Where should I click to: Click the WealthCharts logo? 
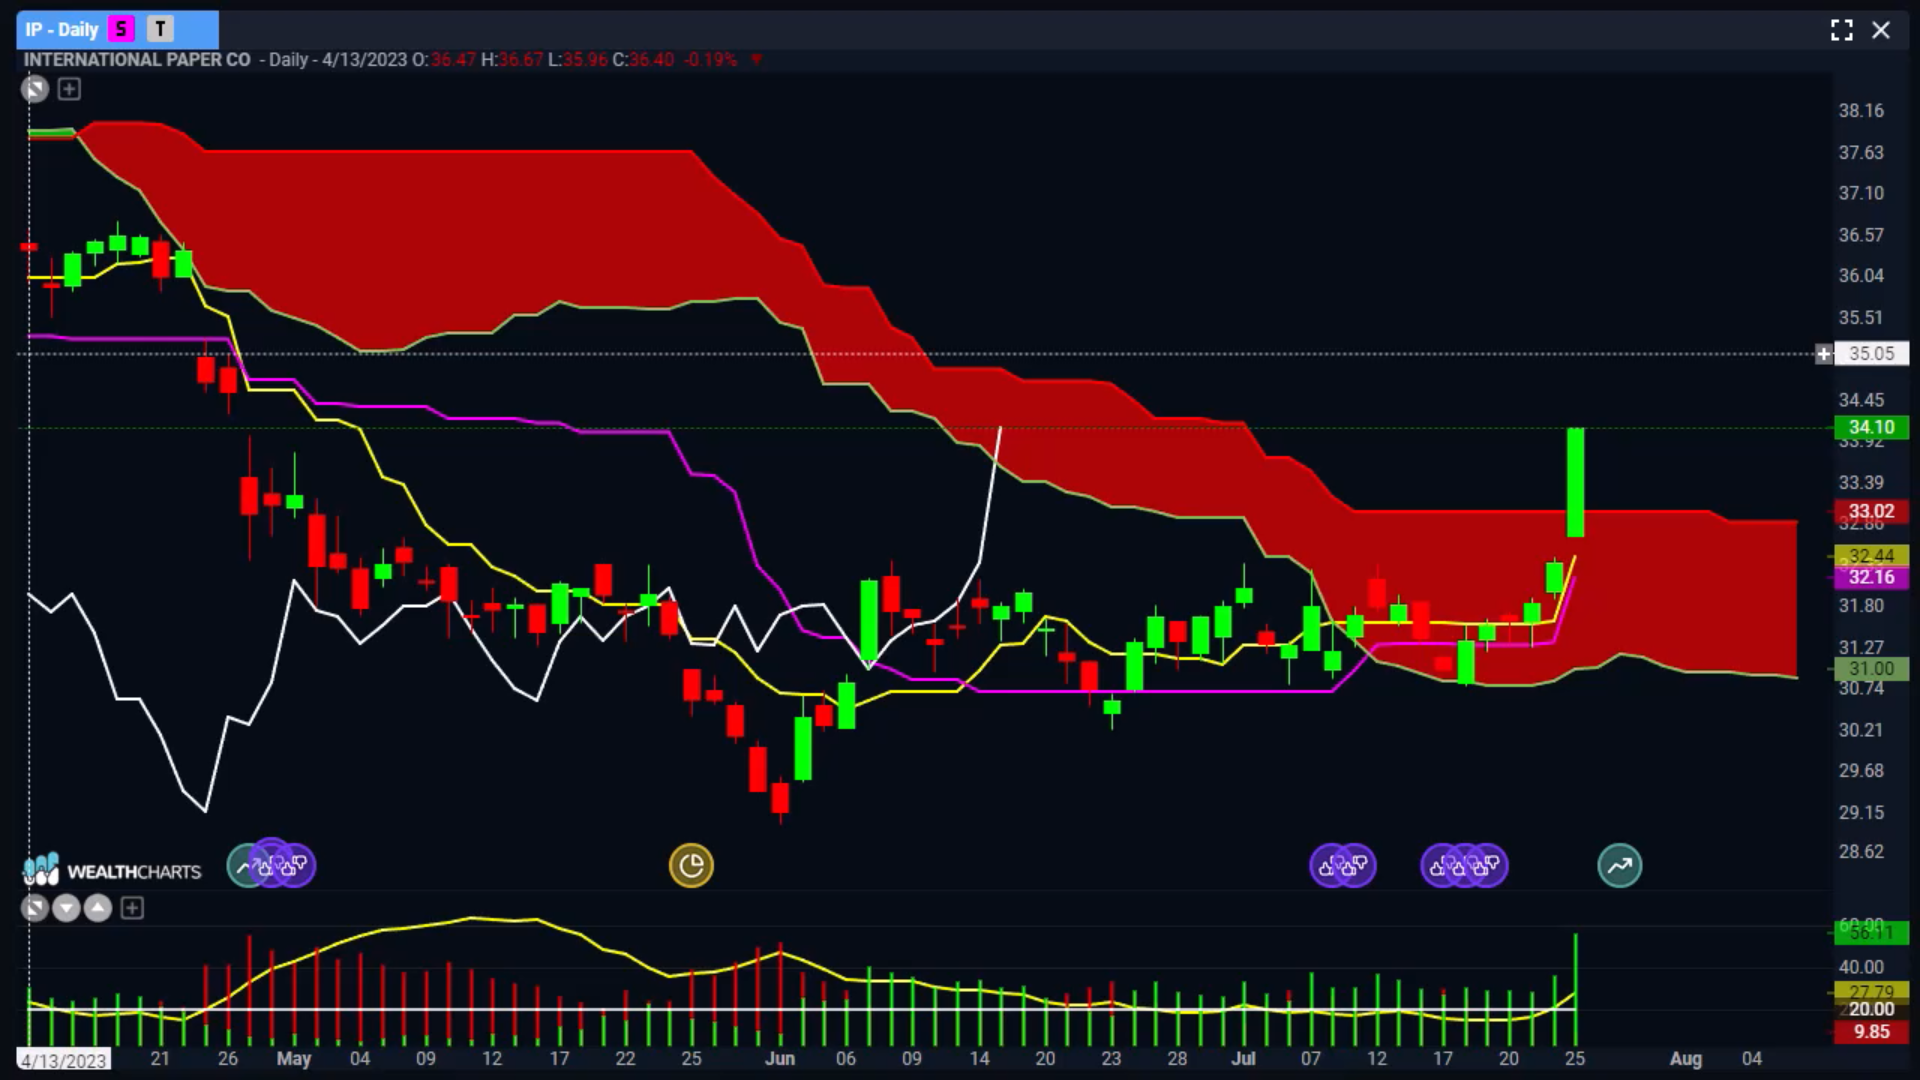coord(112,870)
